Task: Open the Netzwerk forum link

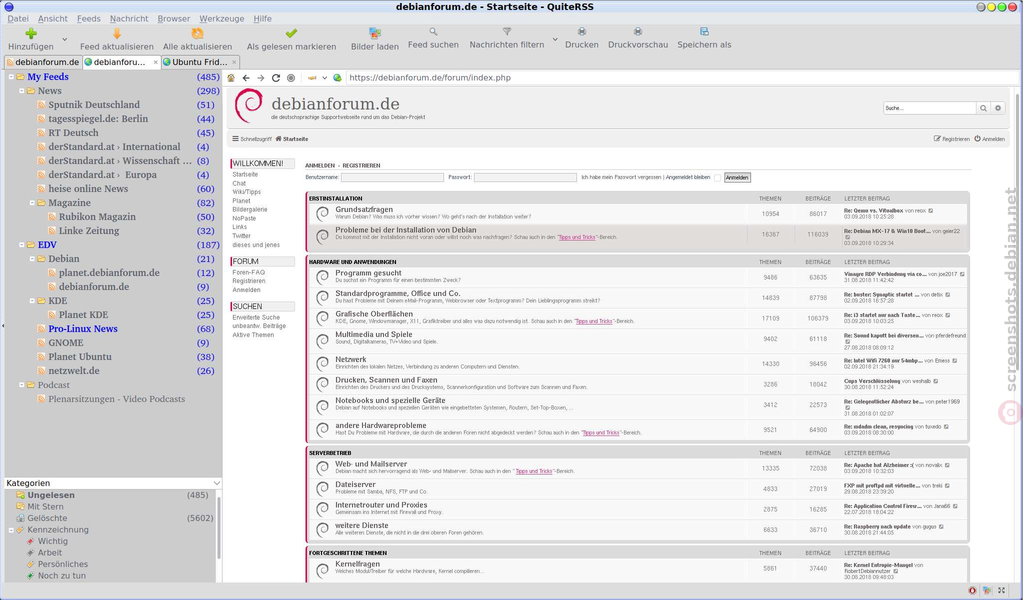Action: point(351,359)
